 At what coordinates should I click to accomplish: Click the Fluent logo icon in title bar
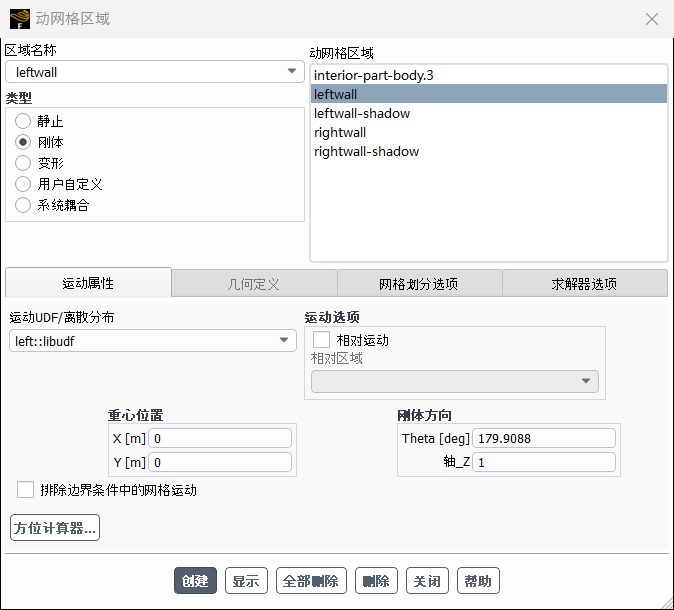(20, 19)
